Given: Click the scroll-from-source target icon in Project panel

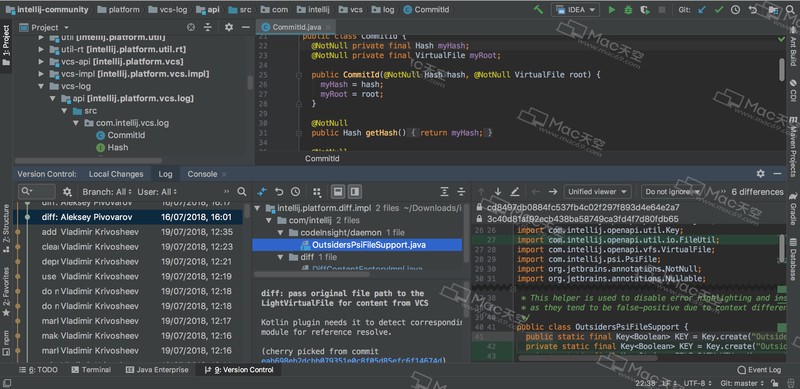Looking at the screenshot, I should tap(191, 28).
